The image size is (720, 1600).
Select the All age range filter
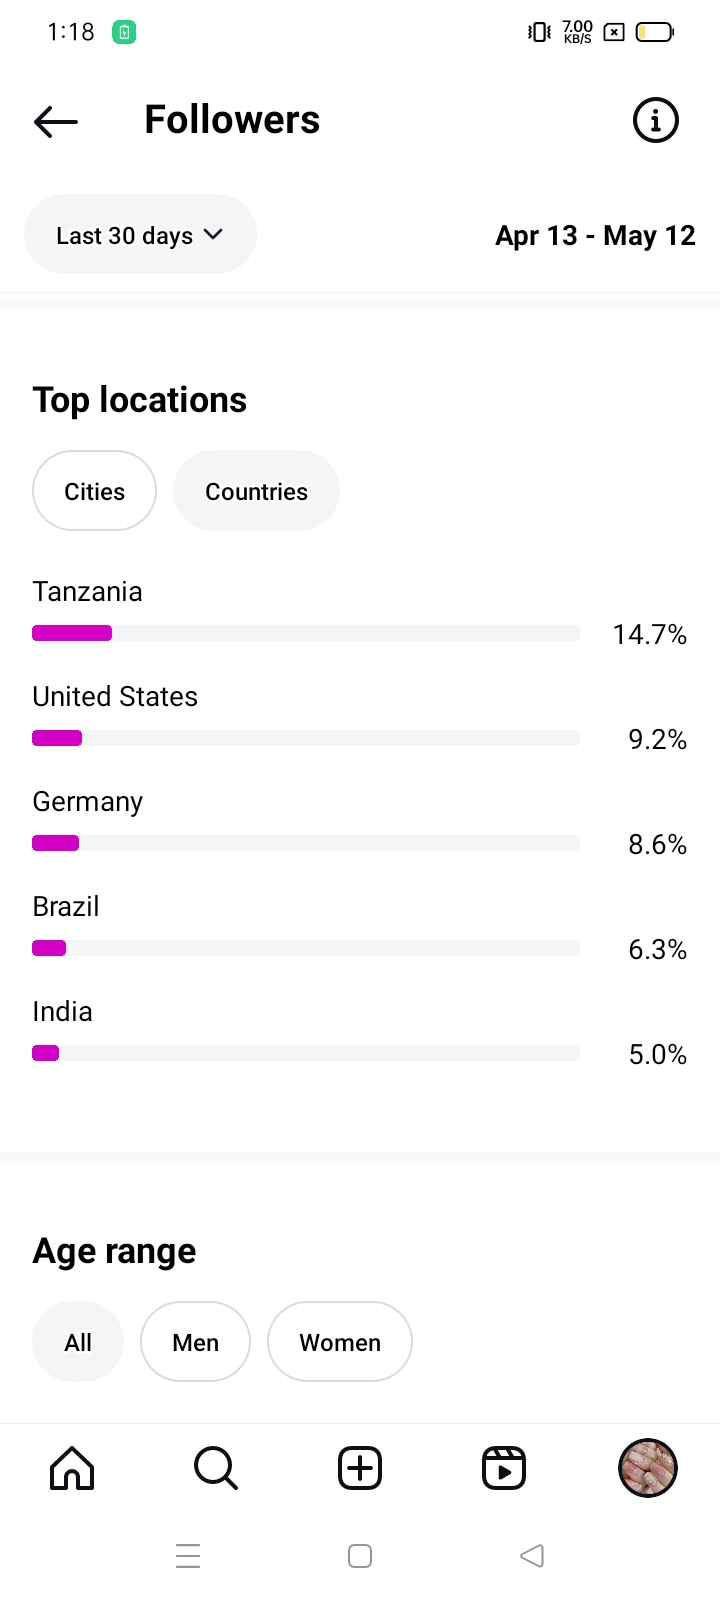pyautogui.click(x=78, y=1342)
